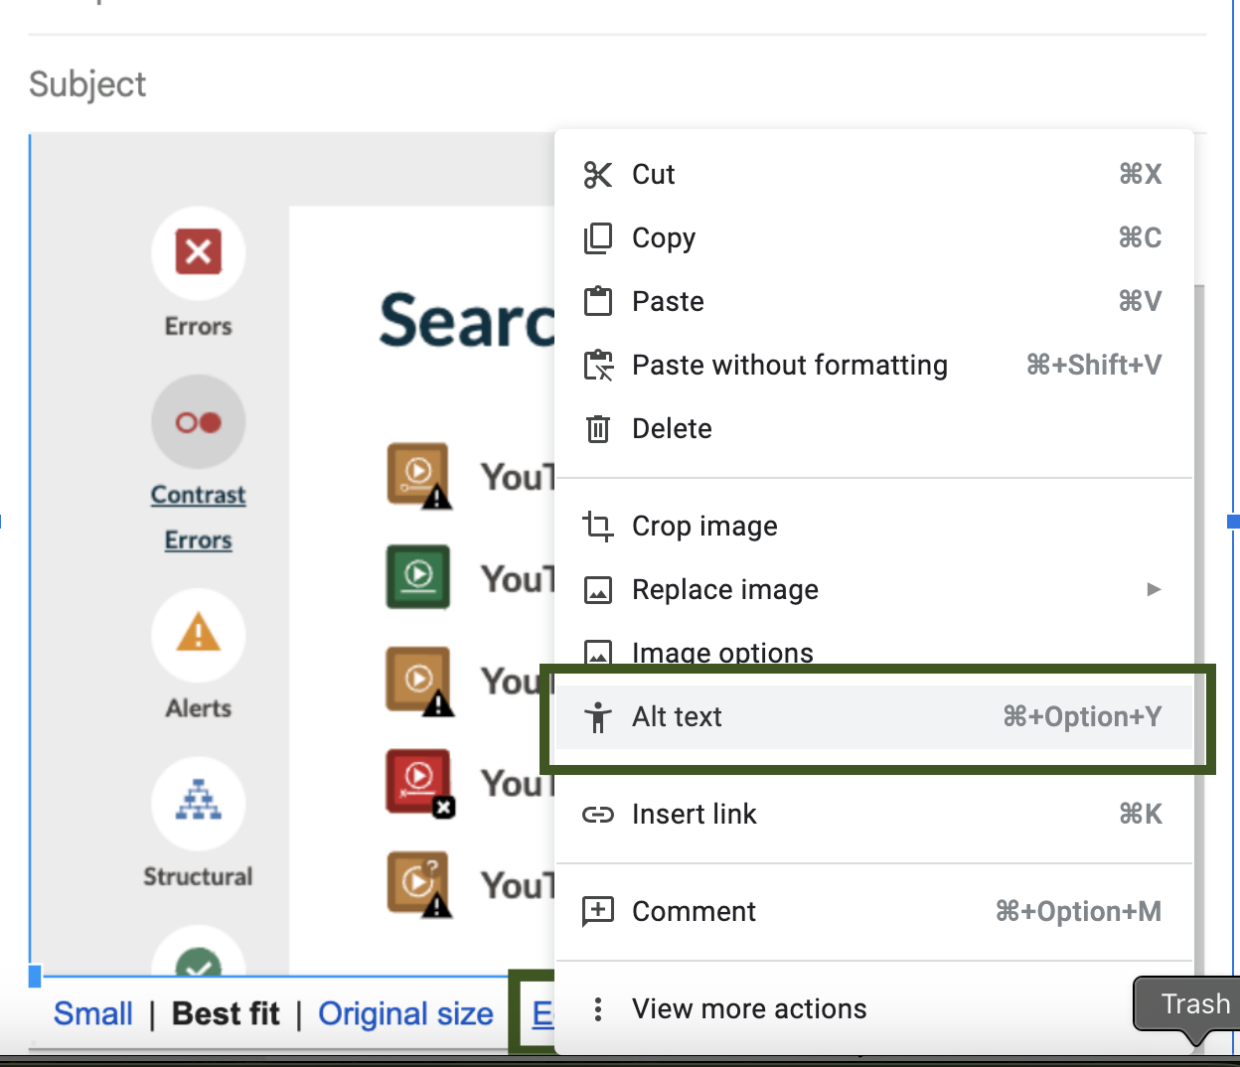Click the Insert link chain icon
The width and height of the screenshot is (1240, 1067).
(x=599, y=814)
